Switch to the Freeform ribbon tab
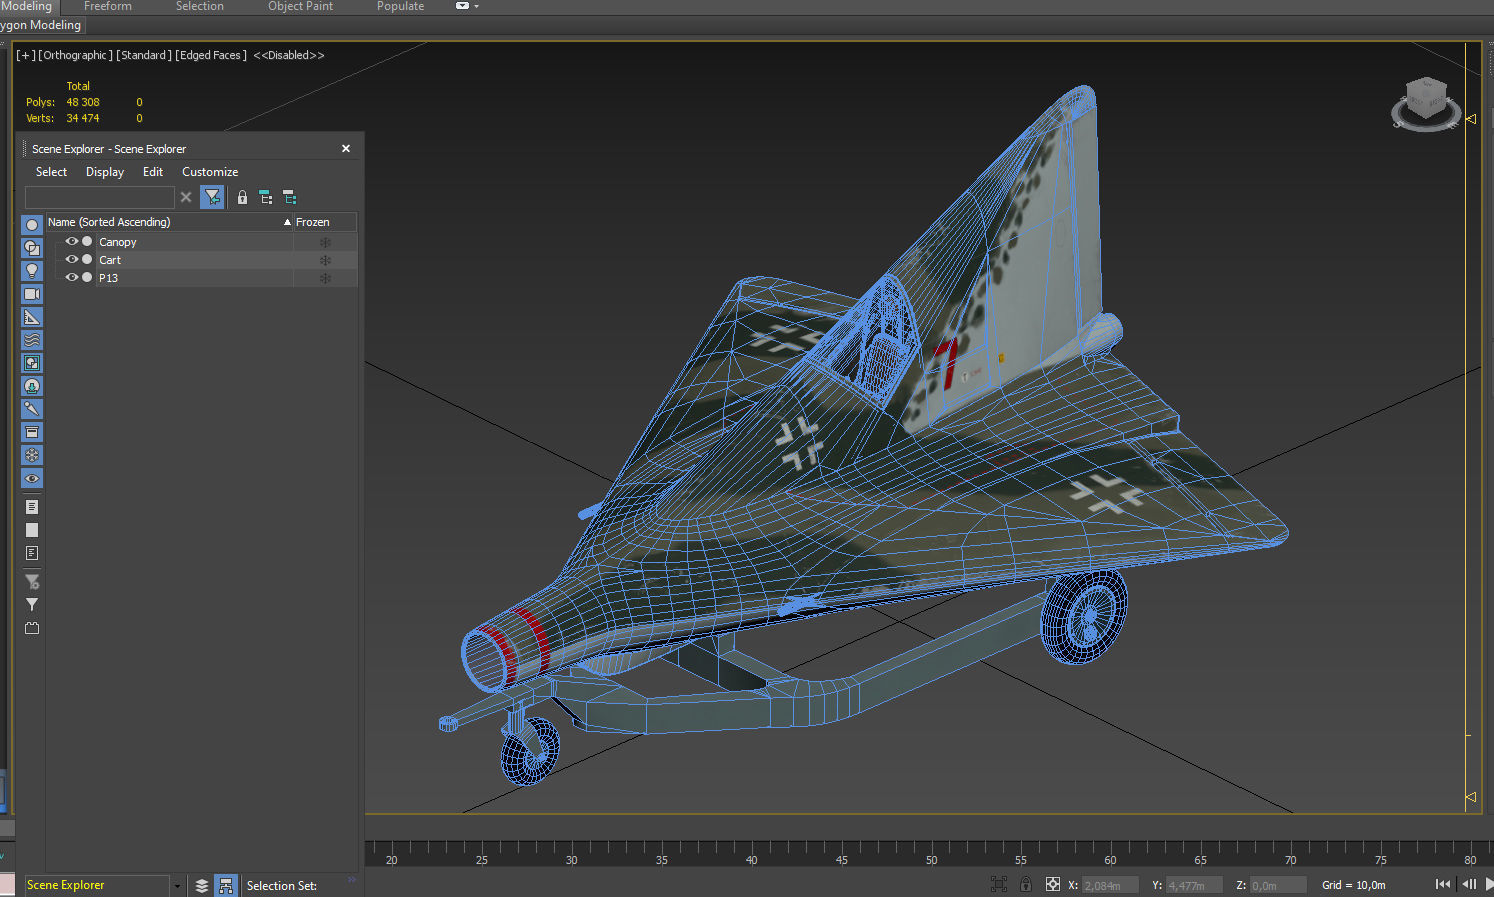 (x=108, y=6)
